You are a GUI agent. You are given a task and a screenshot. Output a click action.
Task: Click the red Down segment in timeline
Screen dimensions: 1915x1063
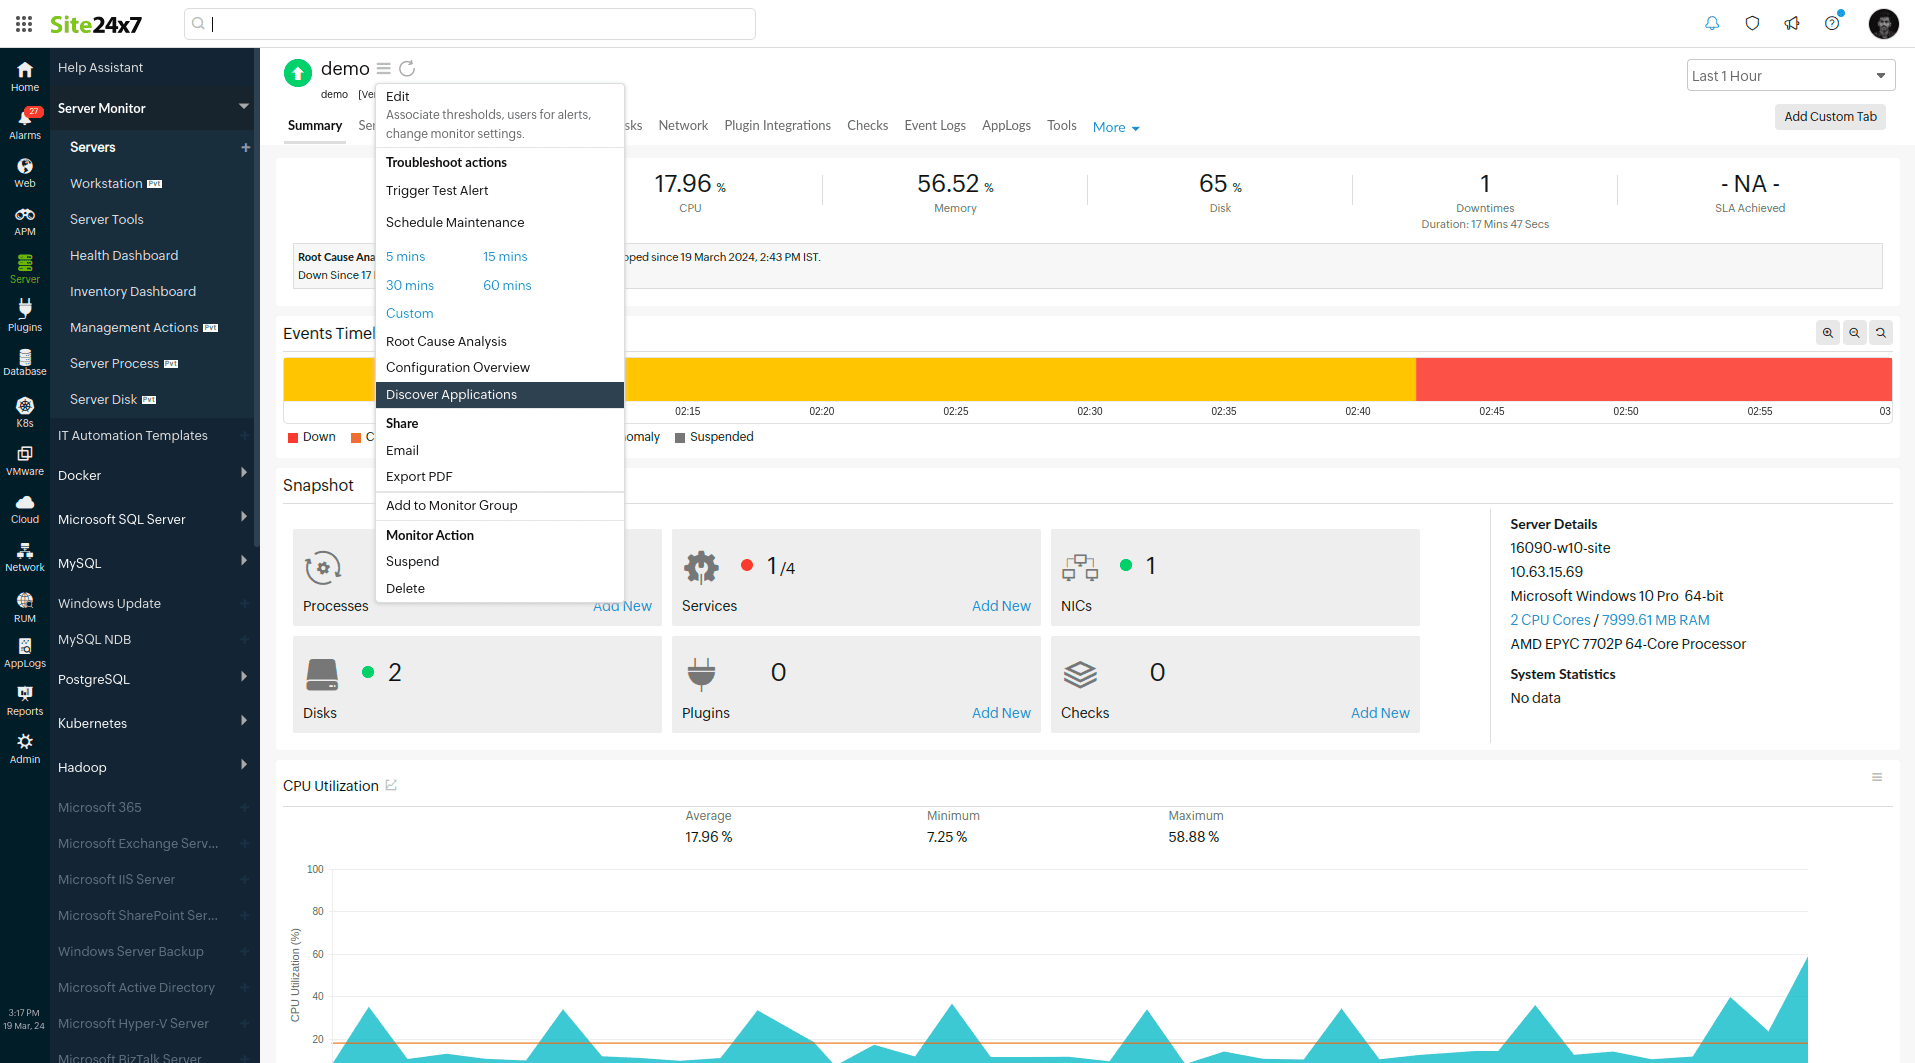1652,379
